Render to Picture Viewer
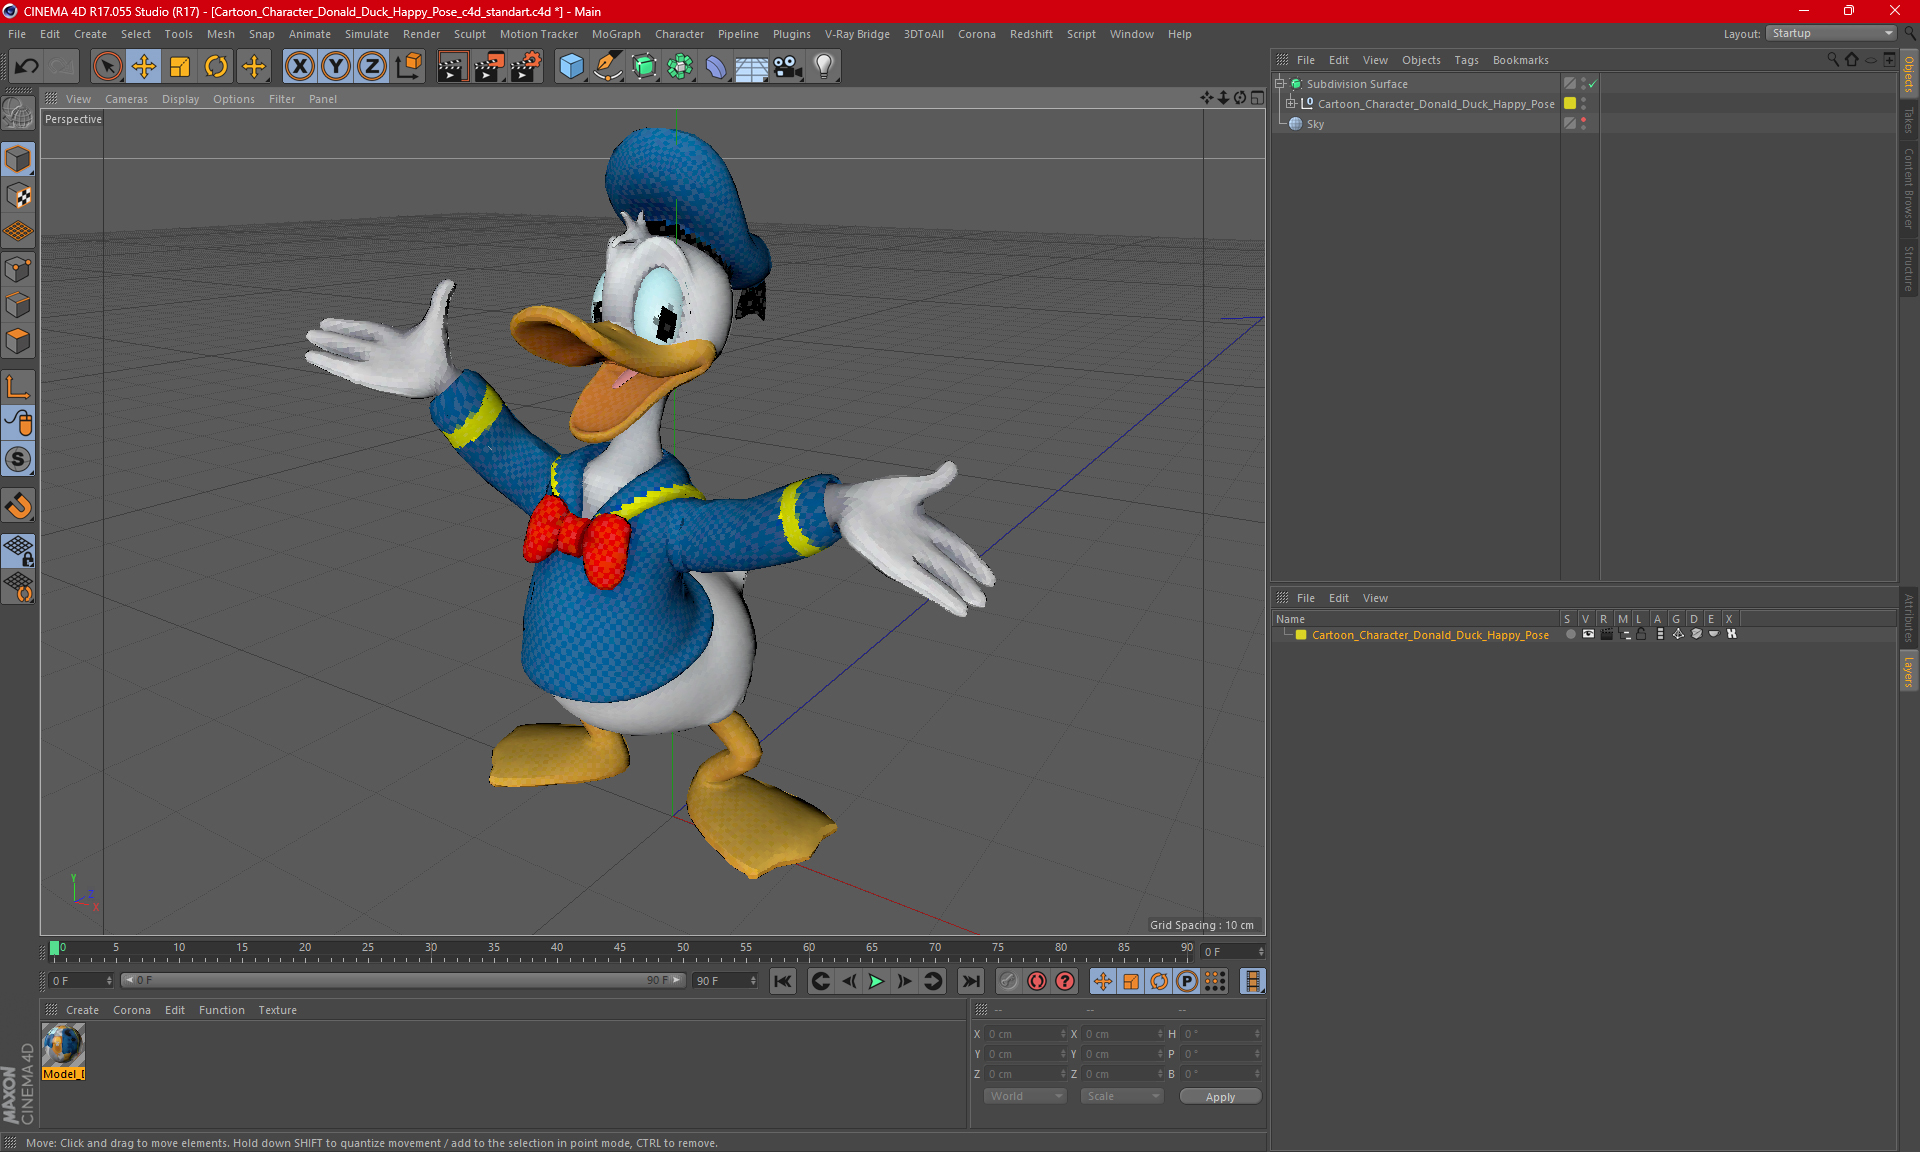Image resolution: width=1920 pixels, height=1152 pixels. (x=489, y=66)
